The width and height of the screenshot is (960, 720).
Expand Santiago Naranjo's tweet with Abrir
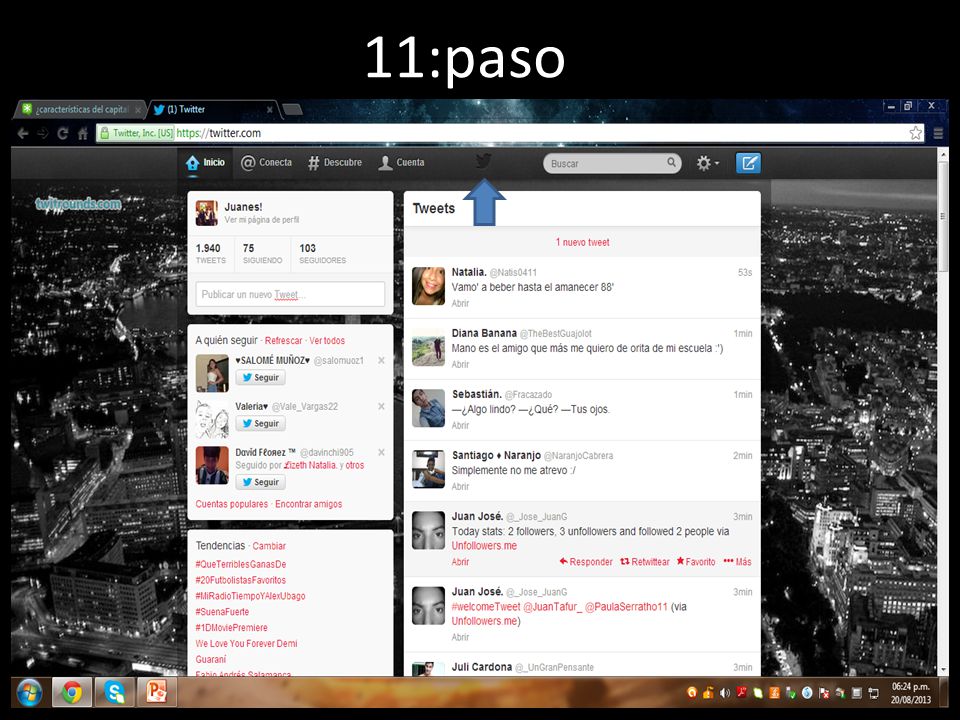pos(460,487)
